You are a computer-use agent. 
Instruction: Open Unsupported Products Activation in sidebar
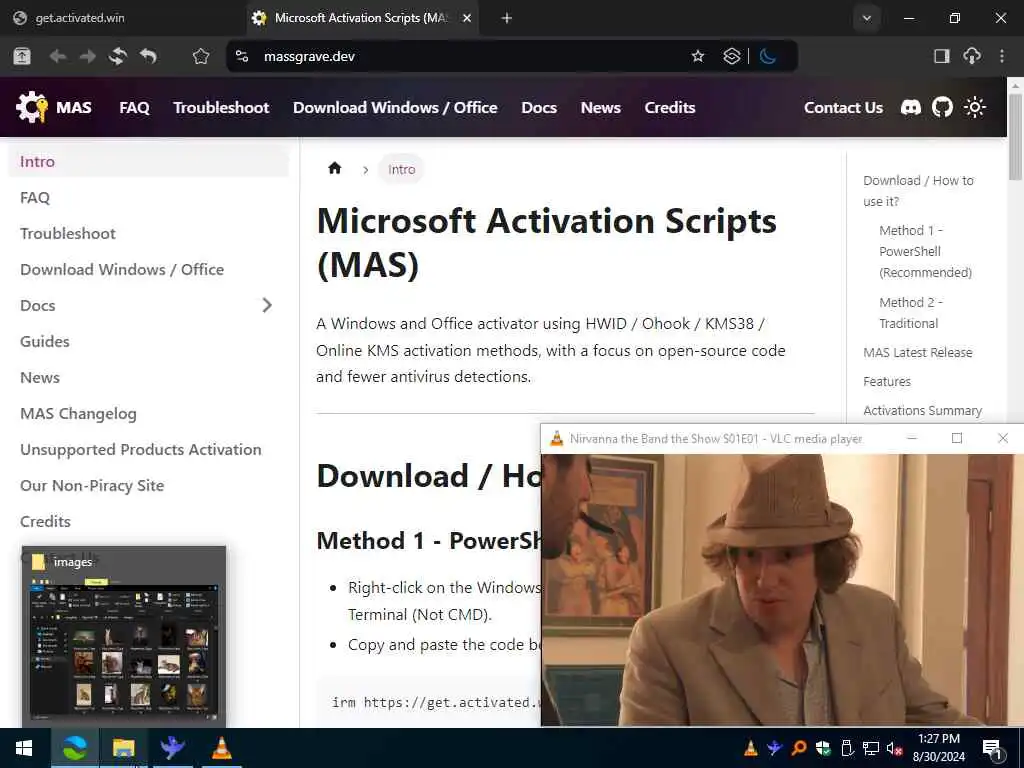(148, 449)
